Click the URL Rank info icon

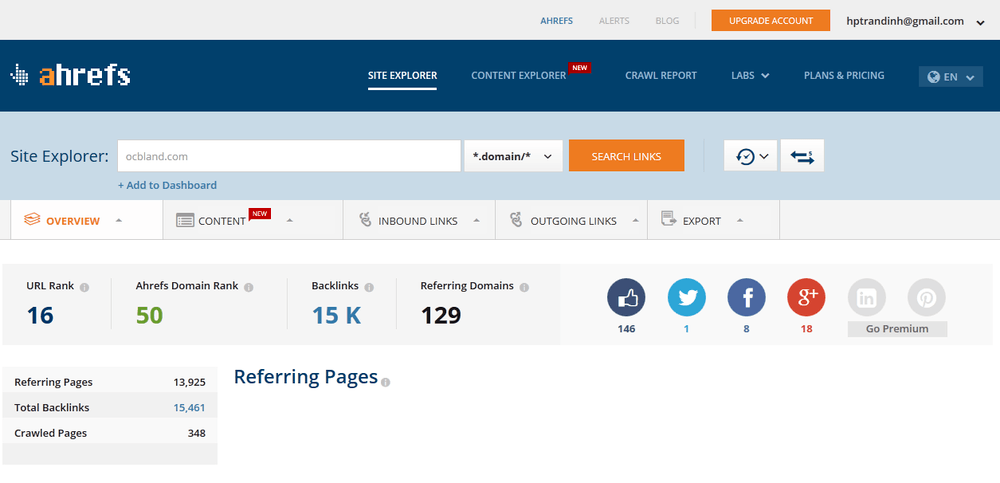pos(84,287)
